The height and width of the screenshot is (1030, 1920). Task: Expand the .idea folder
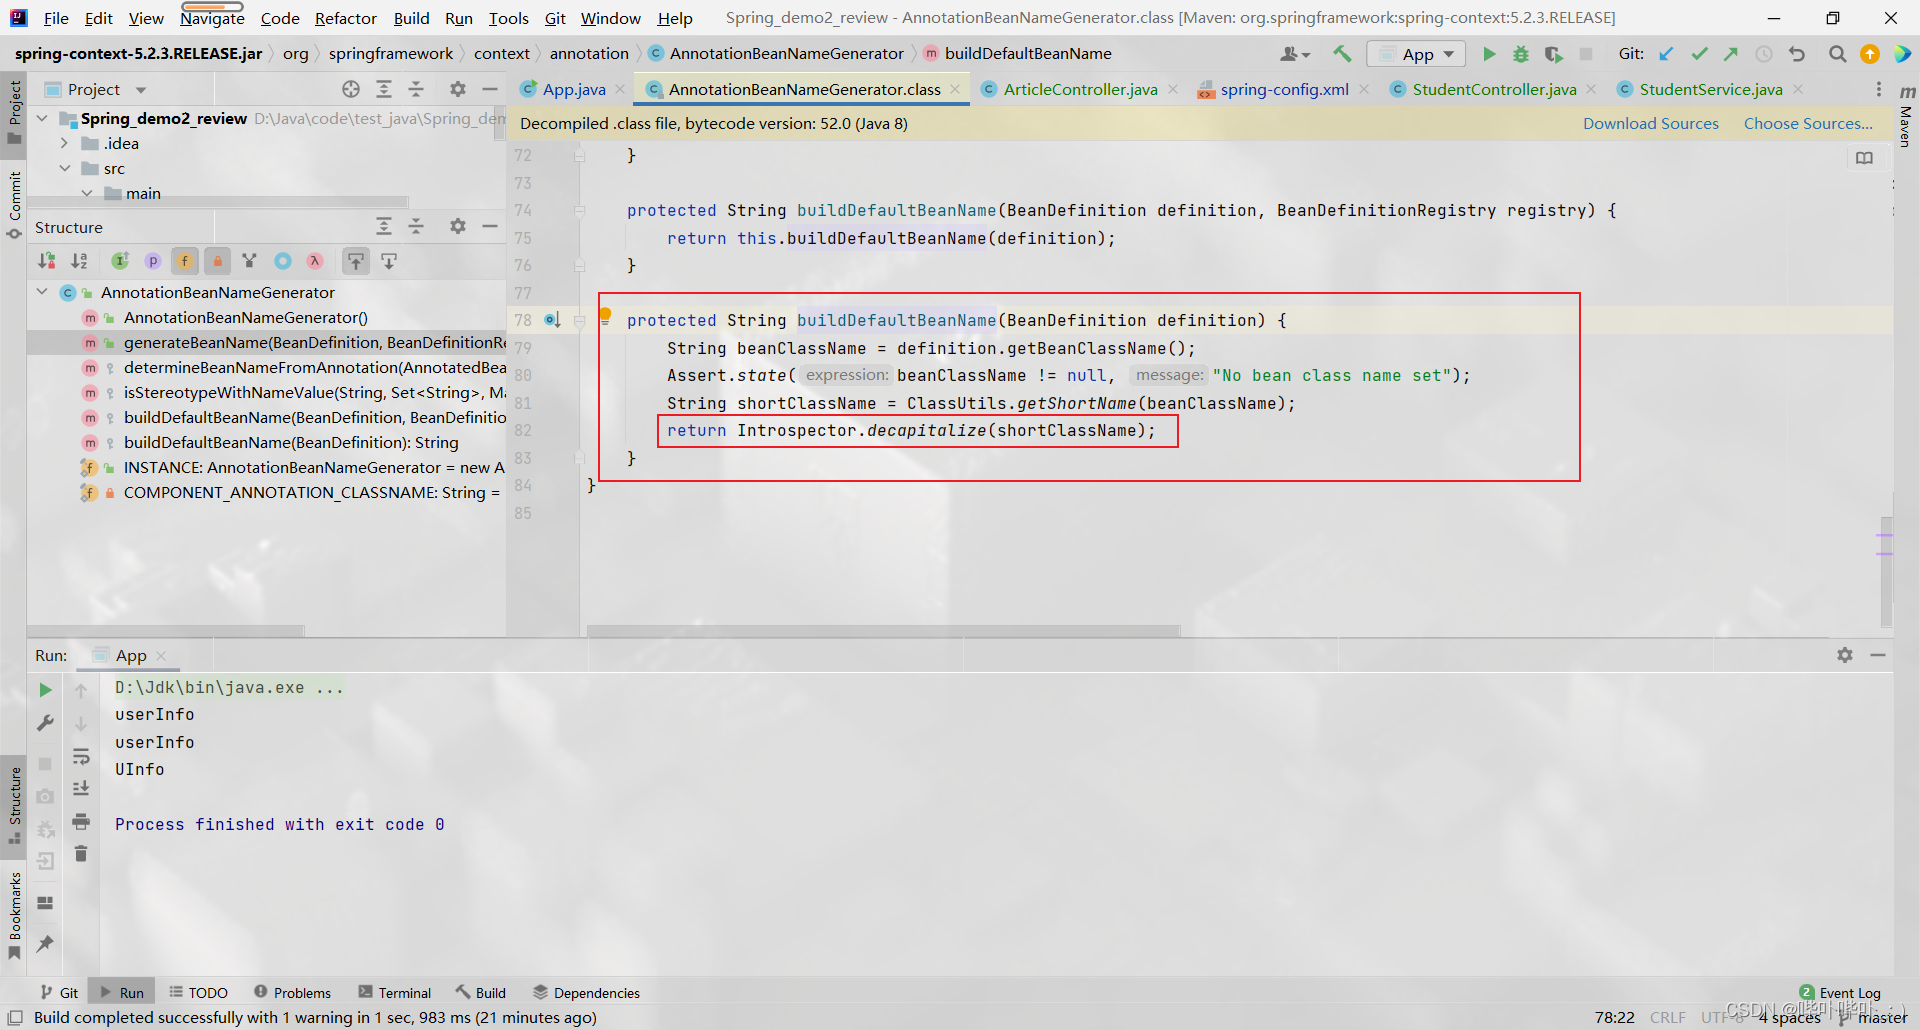(64, 143)
